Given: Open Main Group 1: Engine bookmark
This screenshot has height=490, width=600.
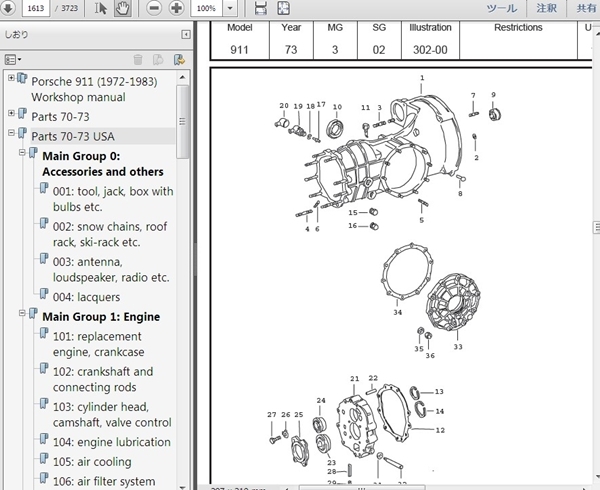Looking at the screenshot, I should pyautogui.click(x=101, y=317).
